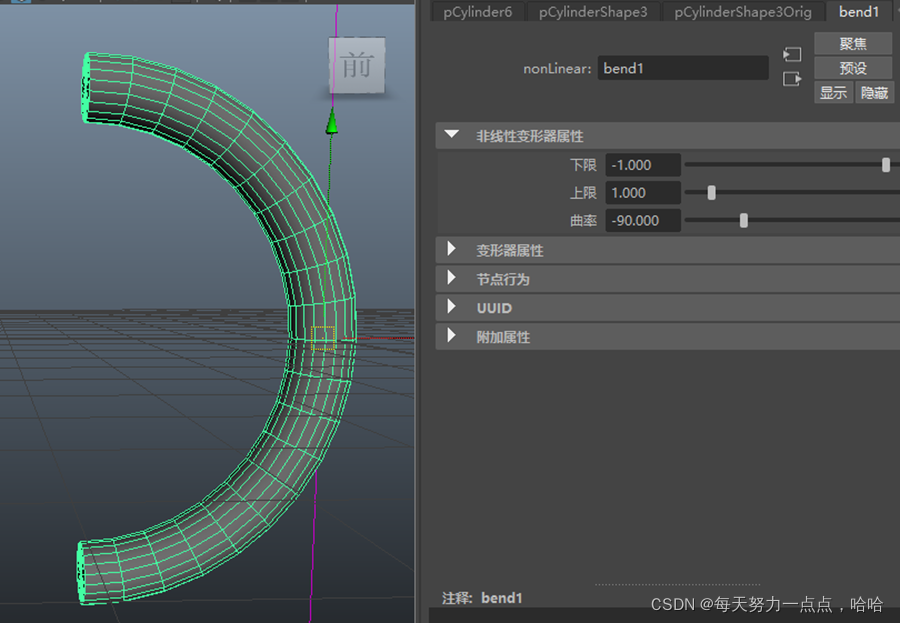The height and width of the screenshot is (623, 900).
Task: Collapse the 非线性变形器属性 section
Action: click(452, 136)
